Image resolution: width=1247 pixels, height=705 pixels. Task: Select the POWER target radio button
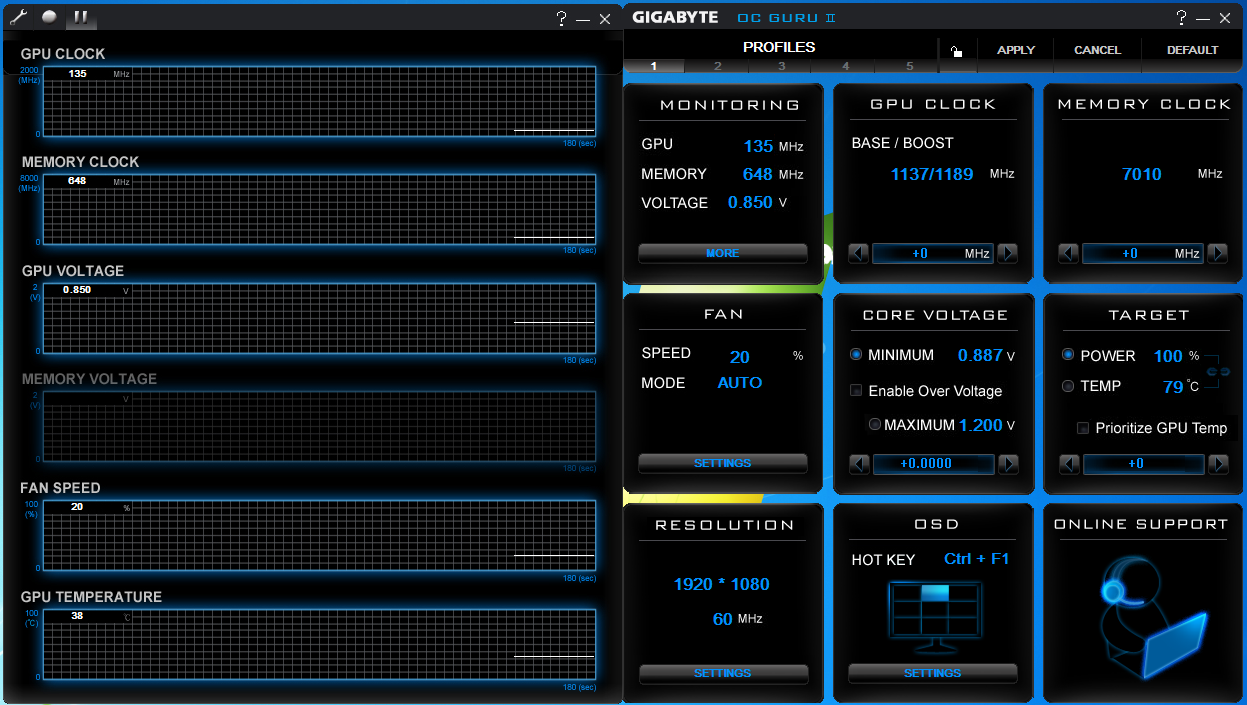(1068, 355)
